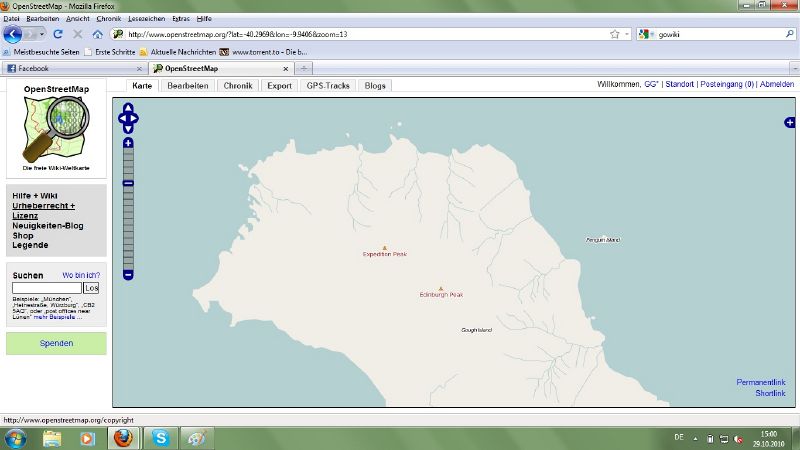The width and height of the screenshot is (800, 450).
Task: Open the Shop sidebar link
Action: [x=23, y=236]
